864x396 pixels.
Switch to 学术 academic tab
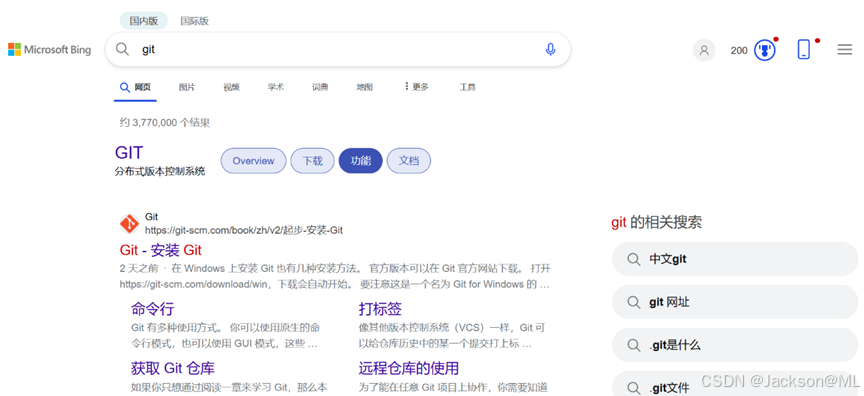coord(276,87)
